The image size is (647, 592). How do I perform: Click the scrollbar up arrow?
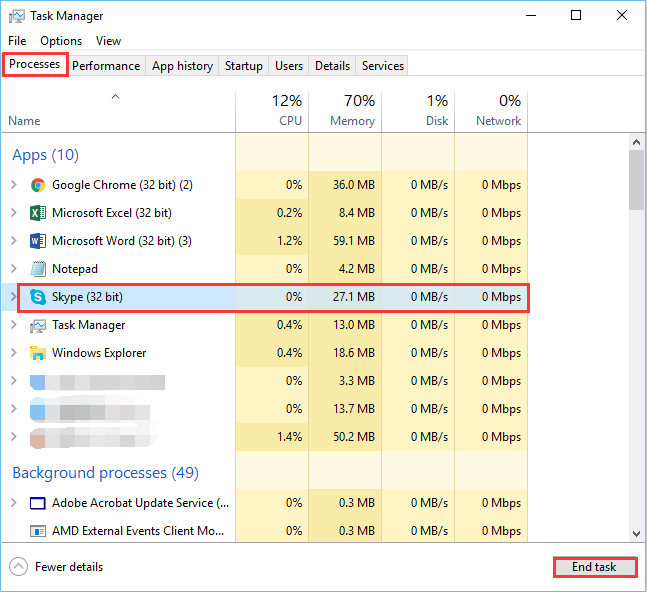[x=636, y=142]
